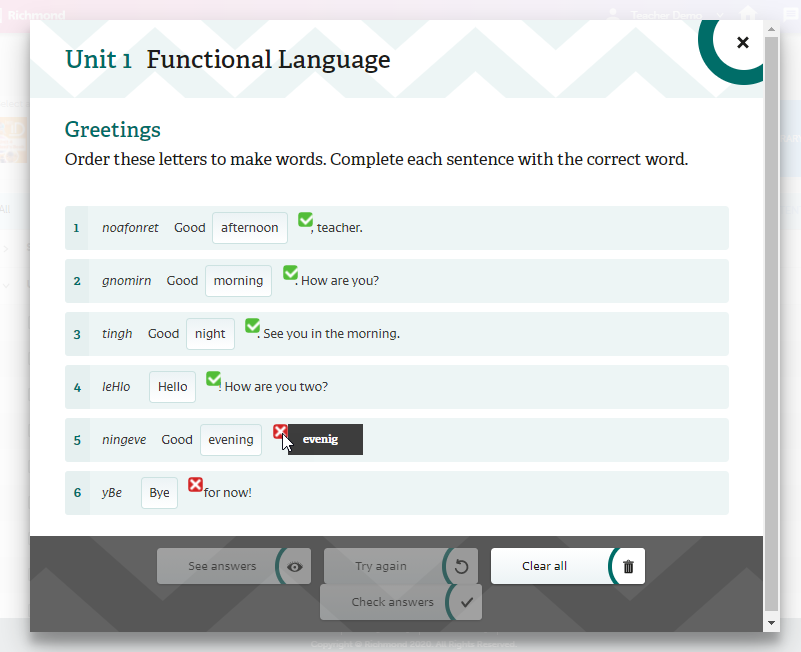This screenshot has height=652, width=801.
Task: Click the green check mark next to Hello
Action: (x=213, y=378)
